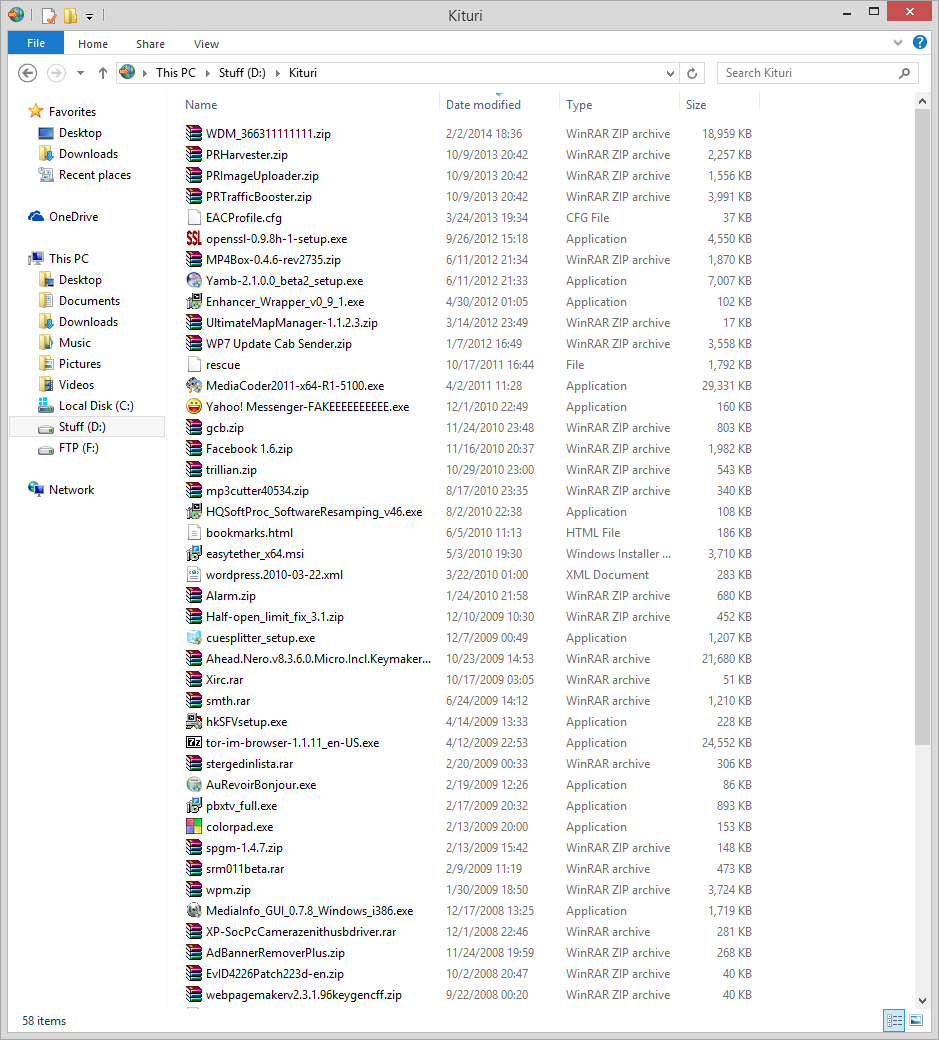Sort files by the Type column
The image size is (939, 1040).
tap(579, 105)
